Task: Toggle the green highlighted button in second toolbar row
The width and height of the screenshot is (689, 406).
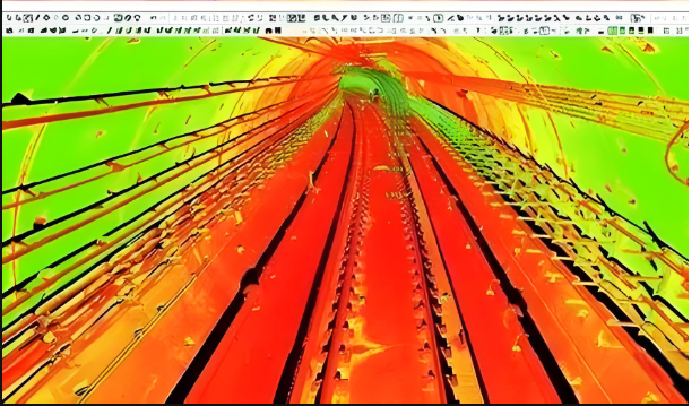Action: coord(610,30)
